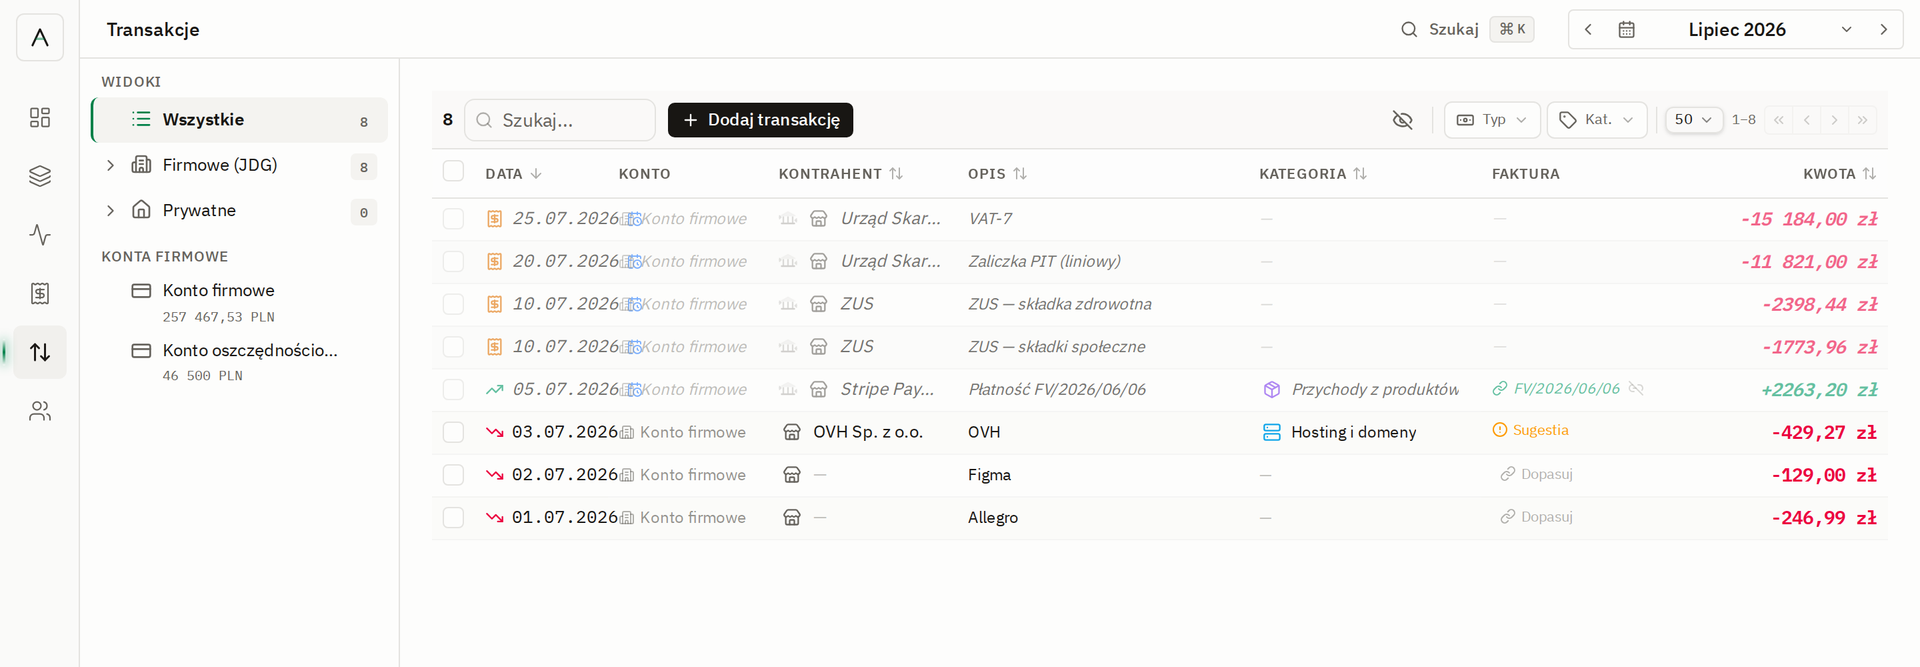Sort by the KONTRAHENT column
1920x667 pixels.
tap(841, 174)
